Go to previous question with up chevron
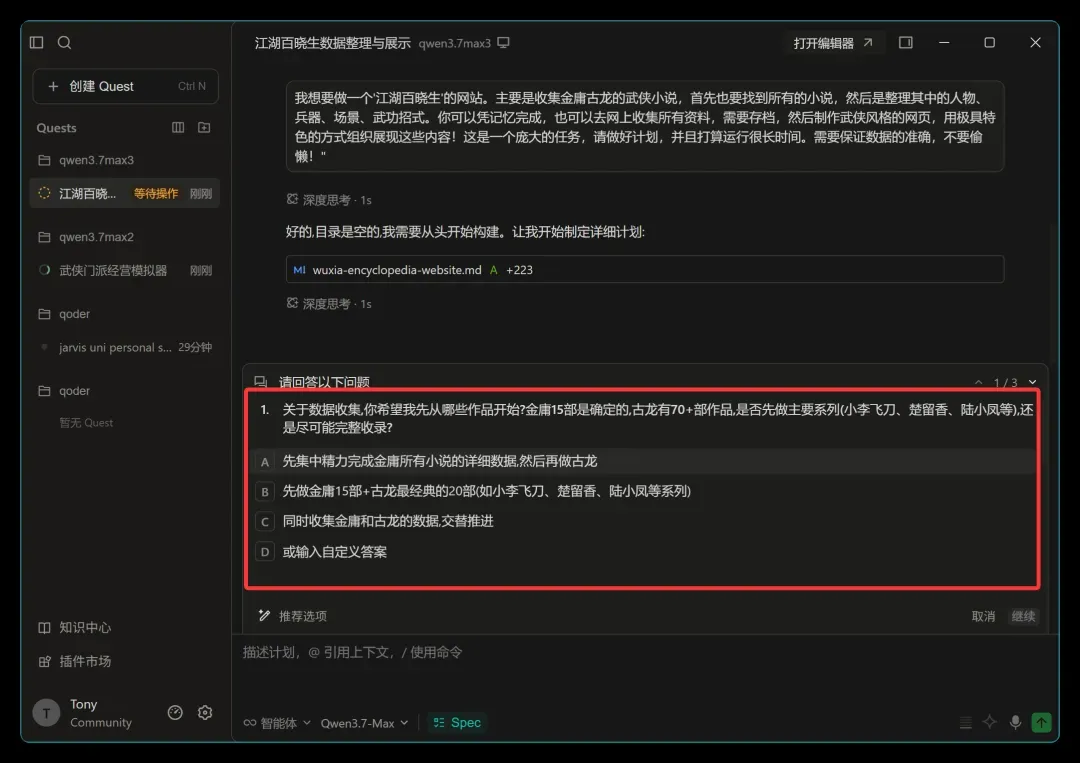1080x763 pixels. (x=978, y=382)
